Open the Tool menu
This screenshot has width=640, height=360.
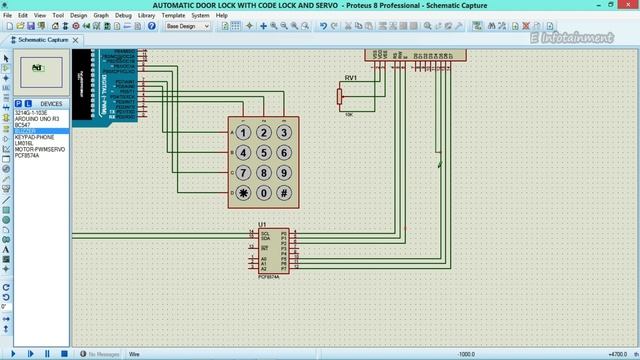tap(58, 16)
